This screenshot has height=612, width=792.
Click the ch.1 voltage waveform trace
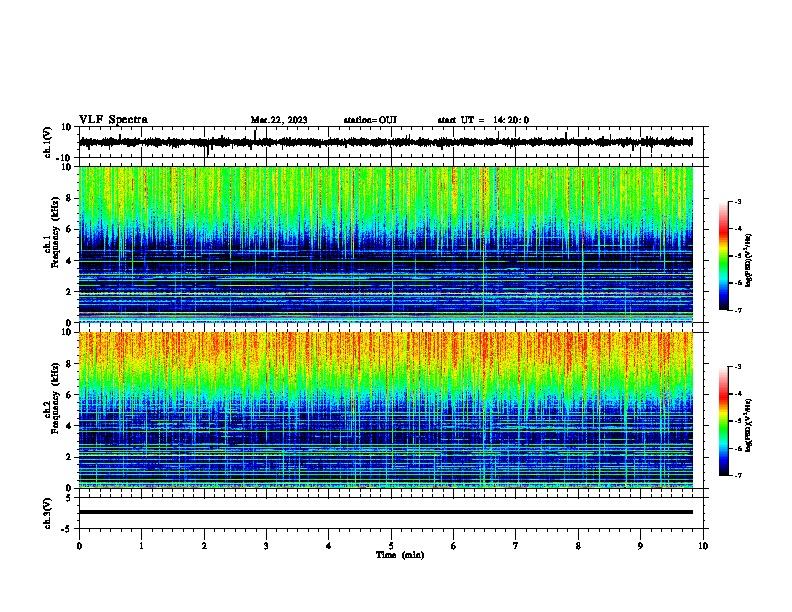386,142
